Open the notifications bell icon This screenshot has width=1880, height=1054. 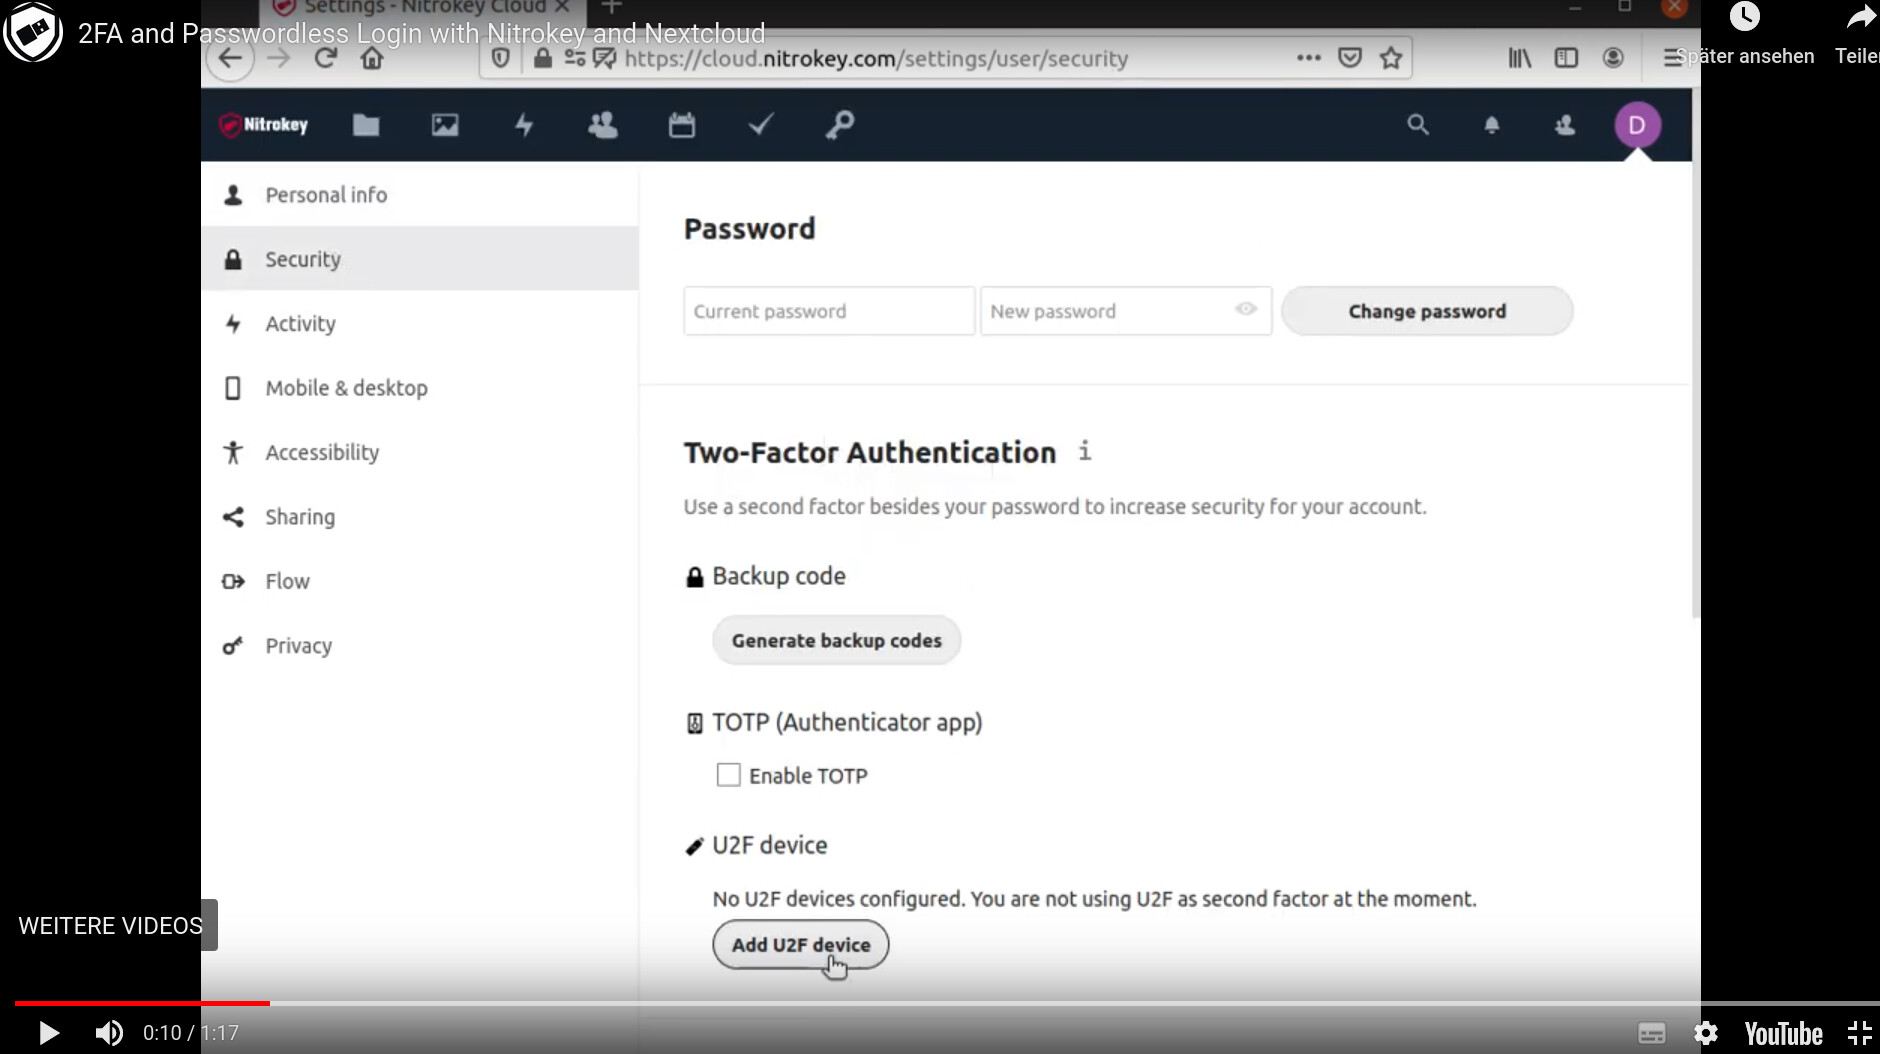coord(1491,125)
